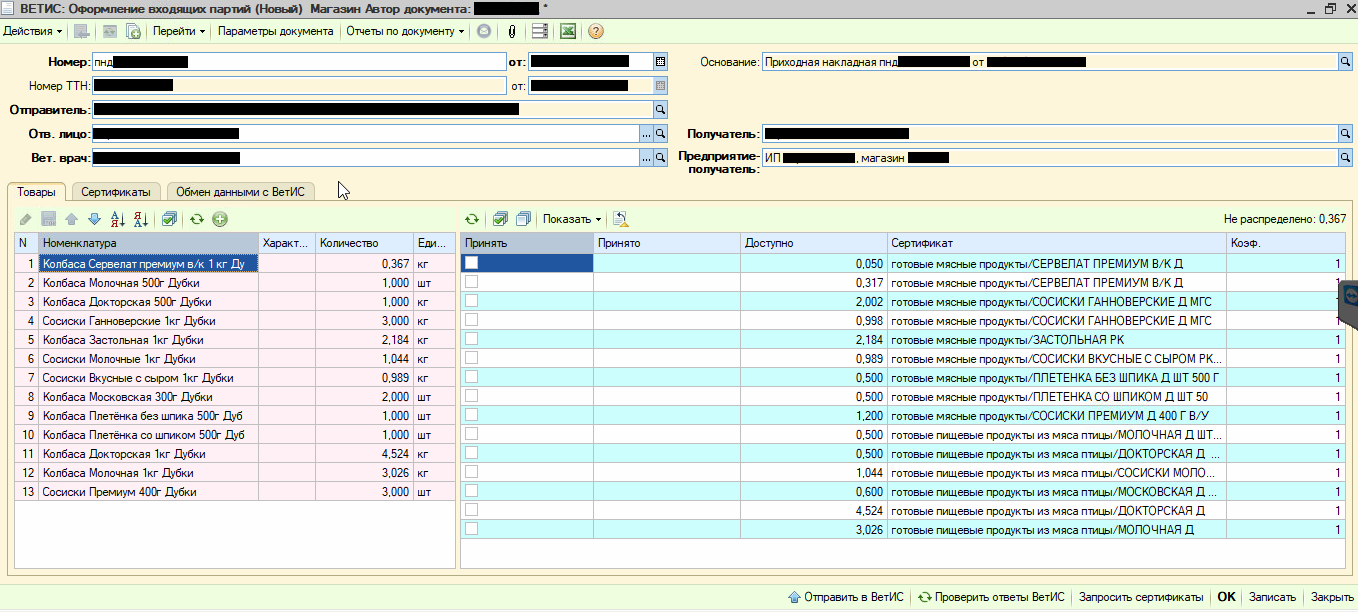Select row Колбаса Московская 300г Дубки
This screenshot has width=1358, height=612.
234,396
